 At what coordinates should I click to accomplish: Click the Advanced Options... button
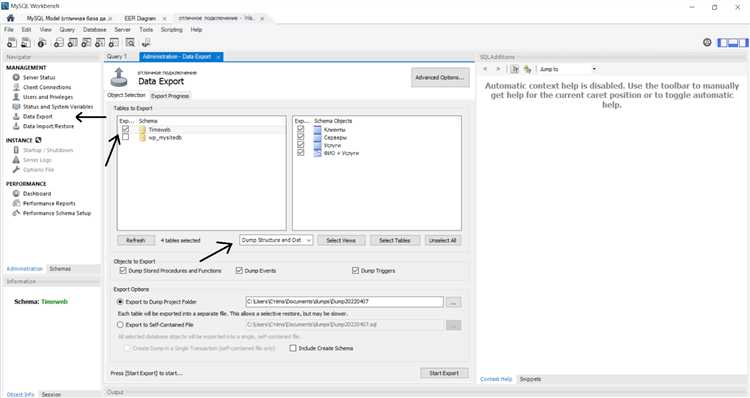click(440, 77)
